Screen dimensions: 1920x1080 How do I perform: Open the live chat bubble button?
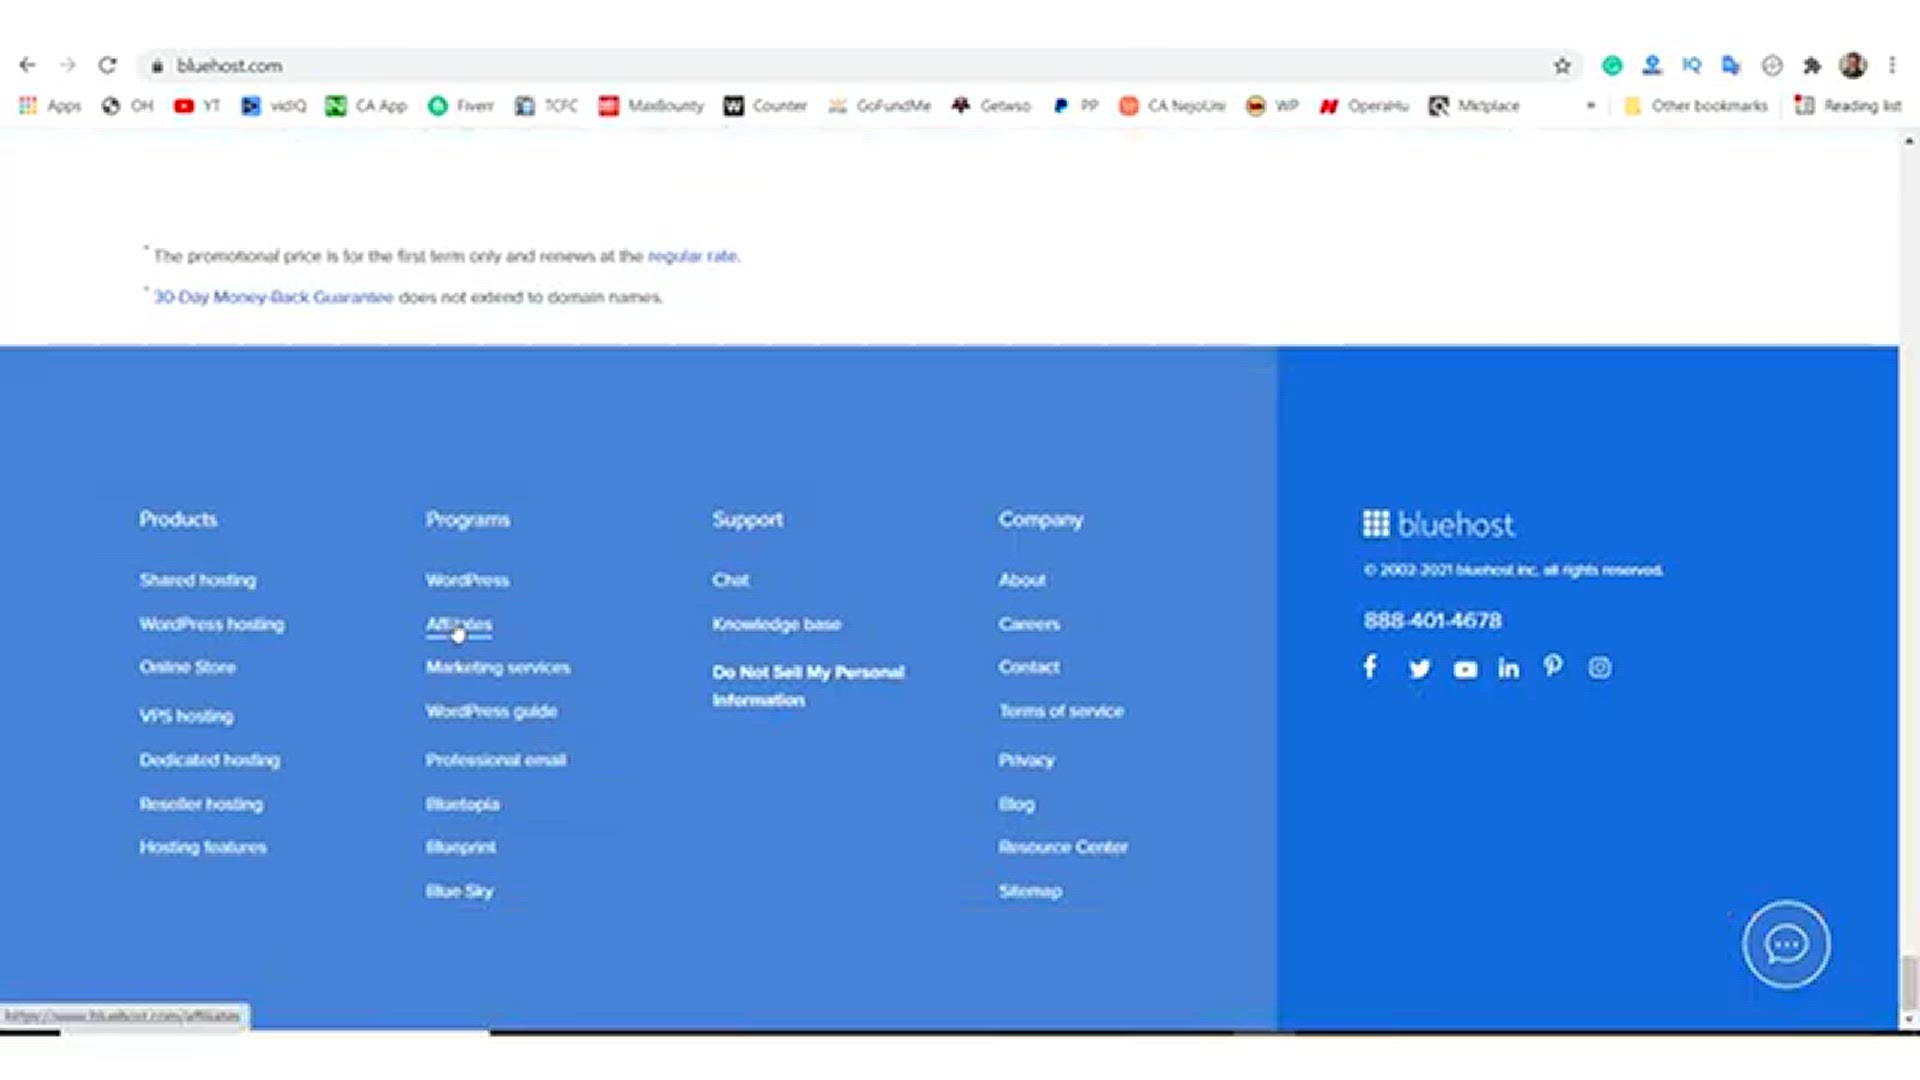tap(1786, 944)
